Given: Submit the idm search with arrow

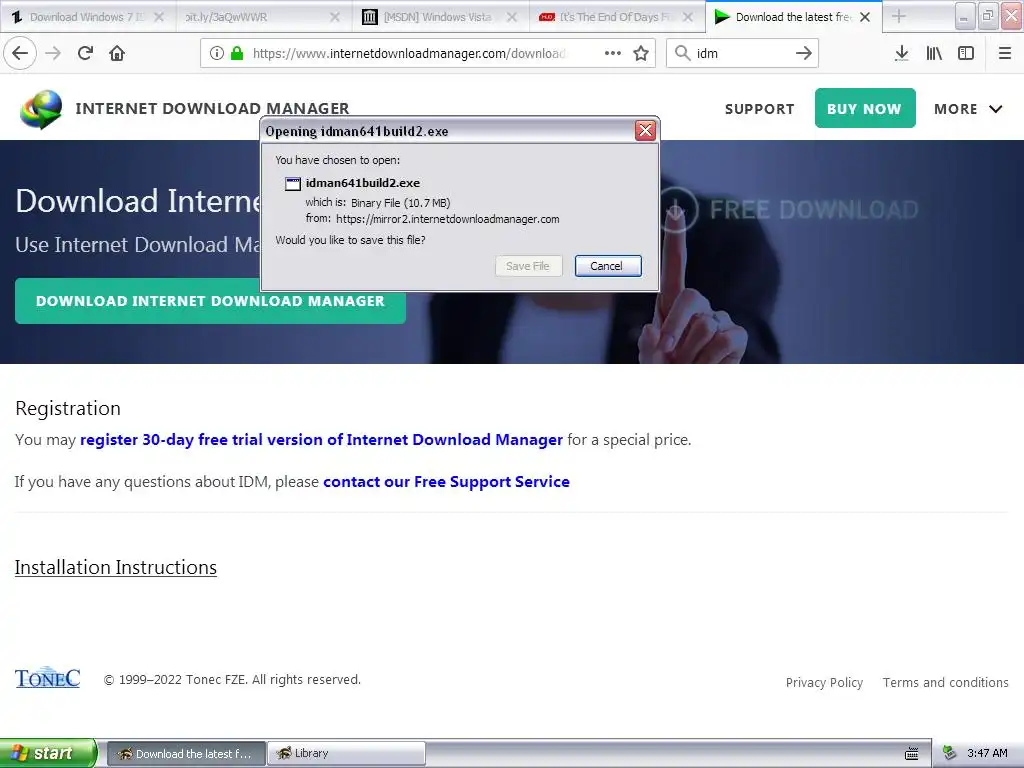Looking at the screenshot, I should click(804, 53).
